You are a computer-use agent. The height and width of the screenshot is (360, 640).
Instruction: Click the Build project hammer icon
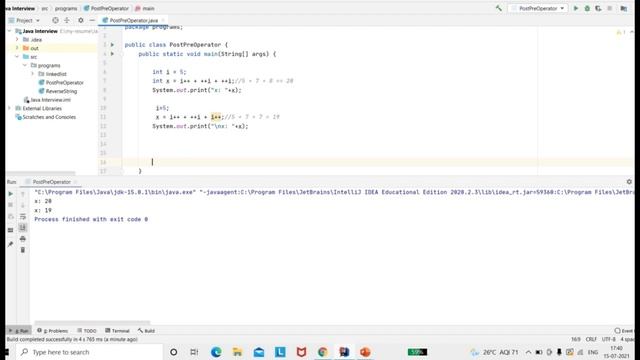coord(498,8)
